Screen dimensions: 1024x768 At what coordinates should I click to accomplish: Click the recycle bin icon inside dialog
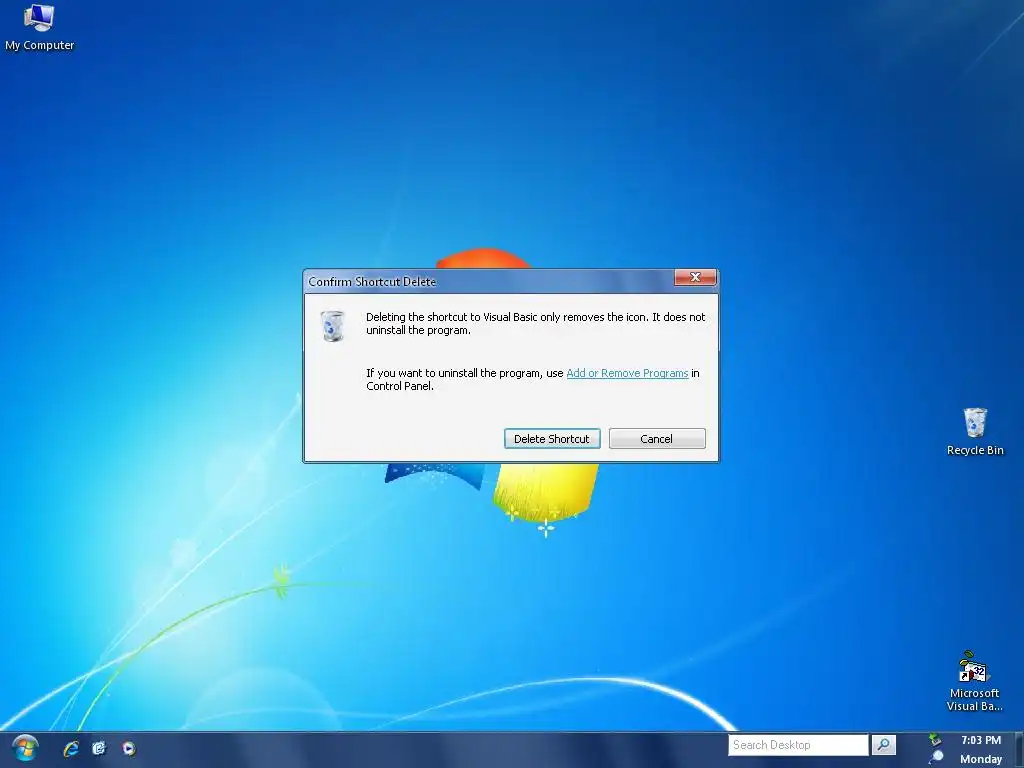pyautogui.click(x=332, y=326)
